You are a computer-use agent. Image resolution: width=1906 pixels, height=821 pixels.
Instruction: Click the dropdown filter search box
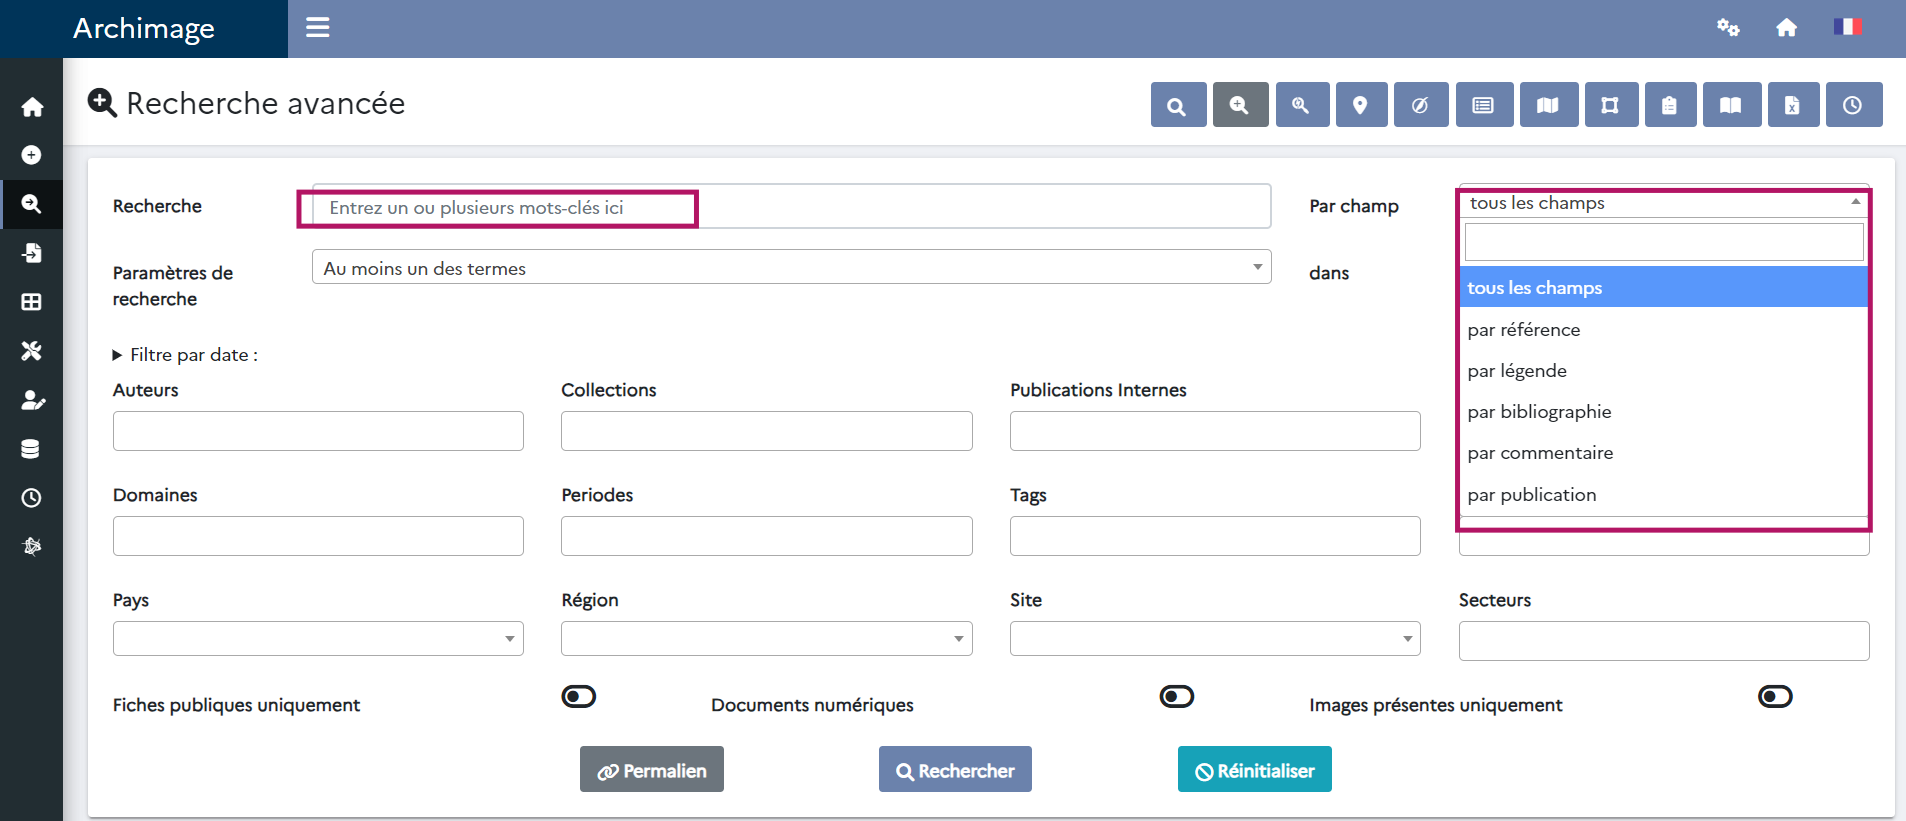point(1664,242)
